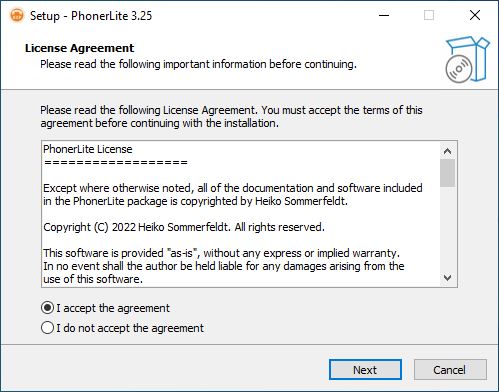Image resolution: width=499 pixels, height=392 pixels.
Task: Click the license text up scroll arrow
Action: coord(448,151)
